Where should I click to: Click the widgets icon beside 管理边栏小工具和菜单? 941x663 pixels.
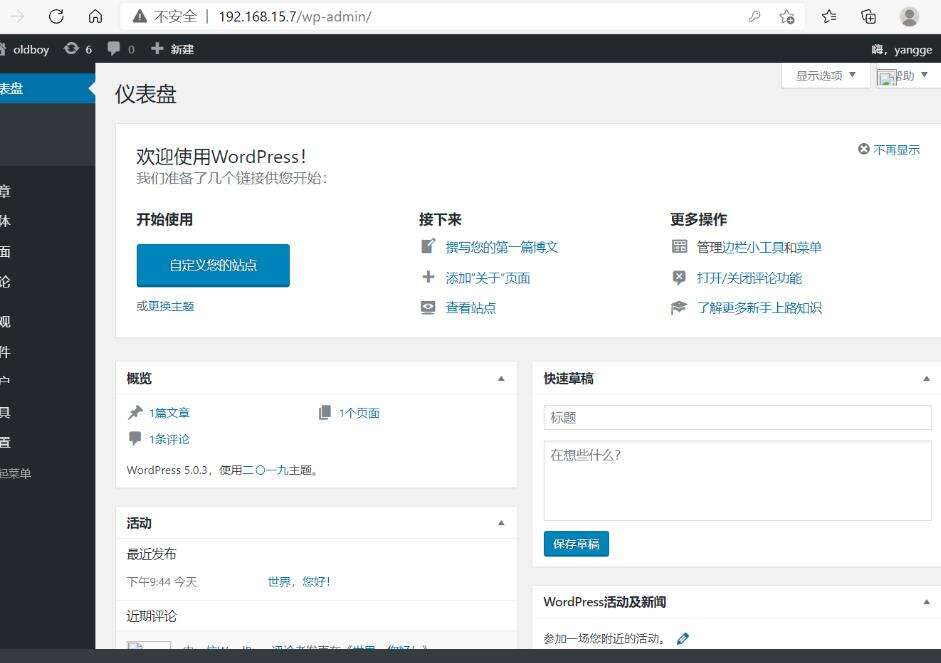click(x=679, y=246)
